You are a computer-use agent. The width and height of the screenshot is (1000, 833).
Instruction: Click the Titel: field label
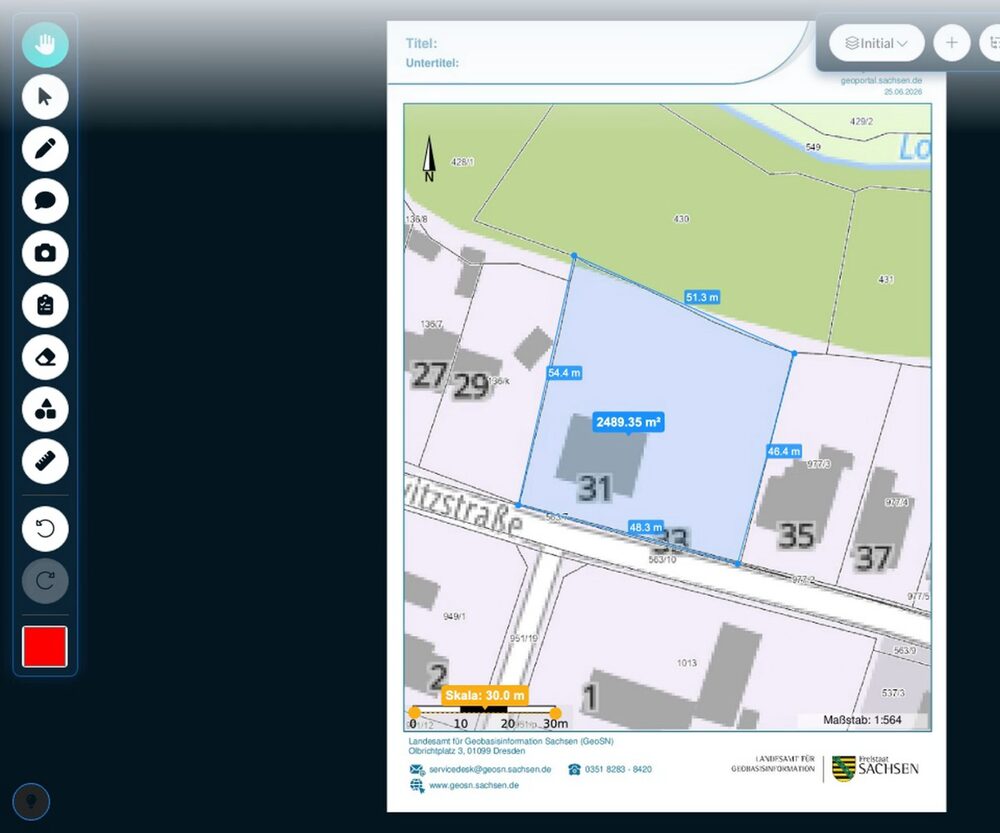pyautogui.click(x=422, y=43)
